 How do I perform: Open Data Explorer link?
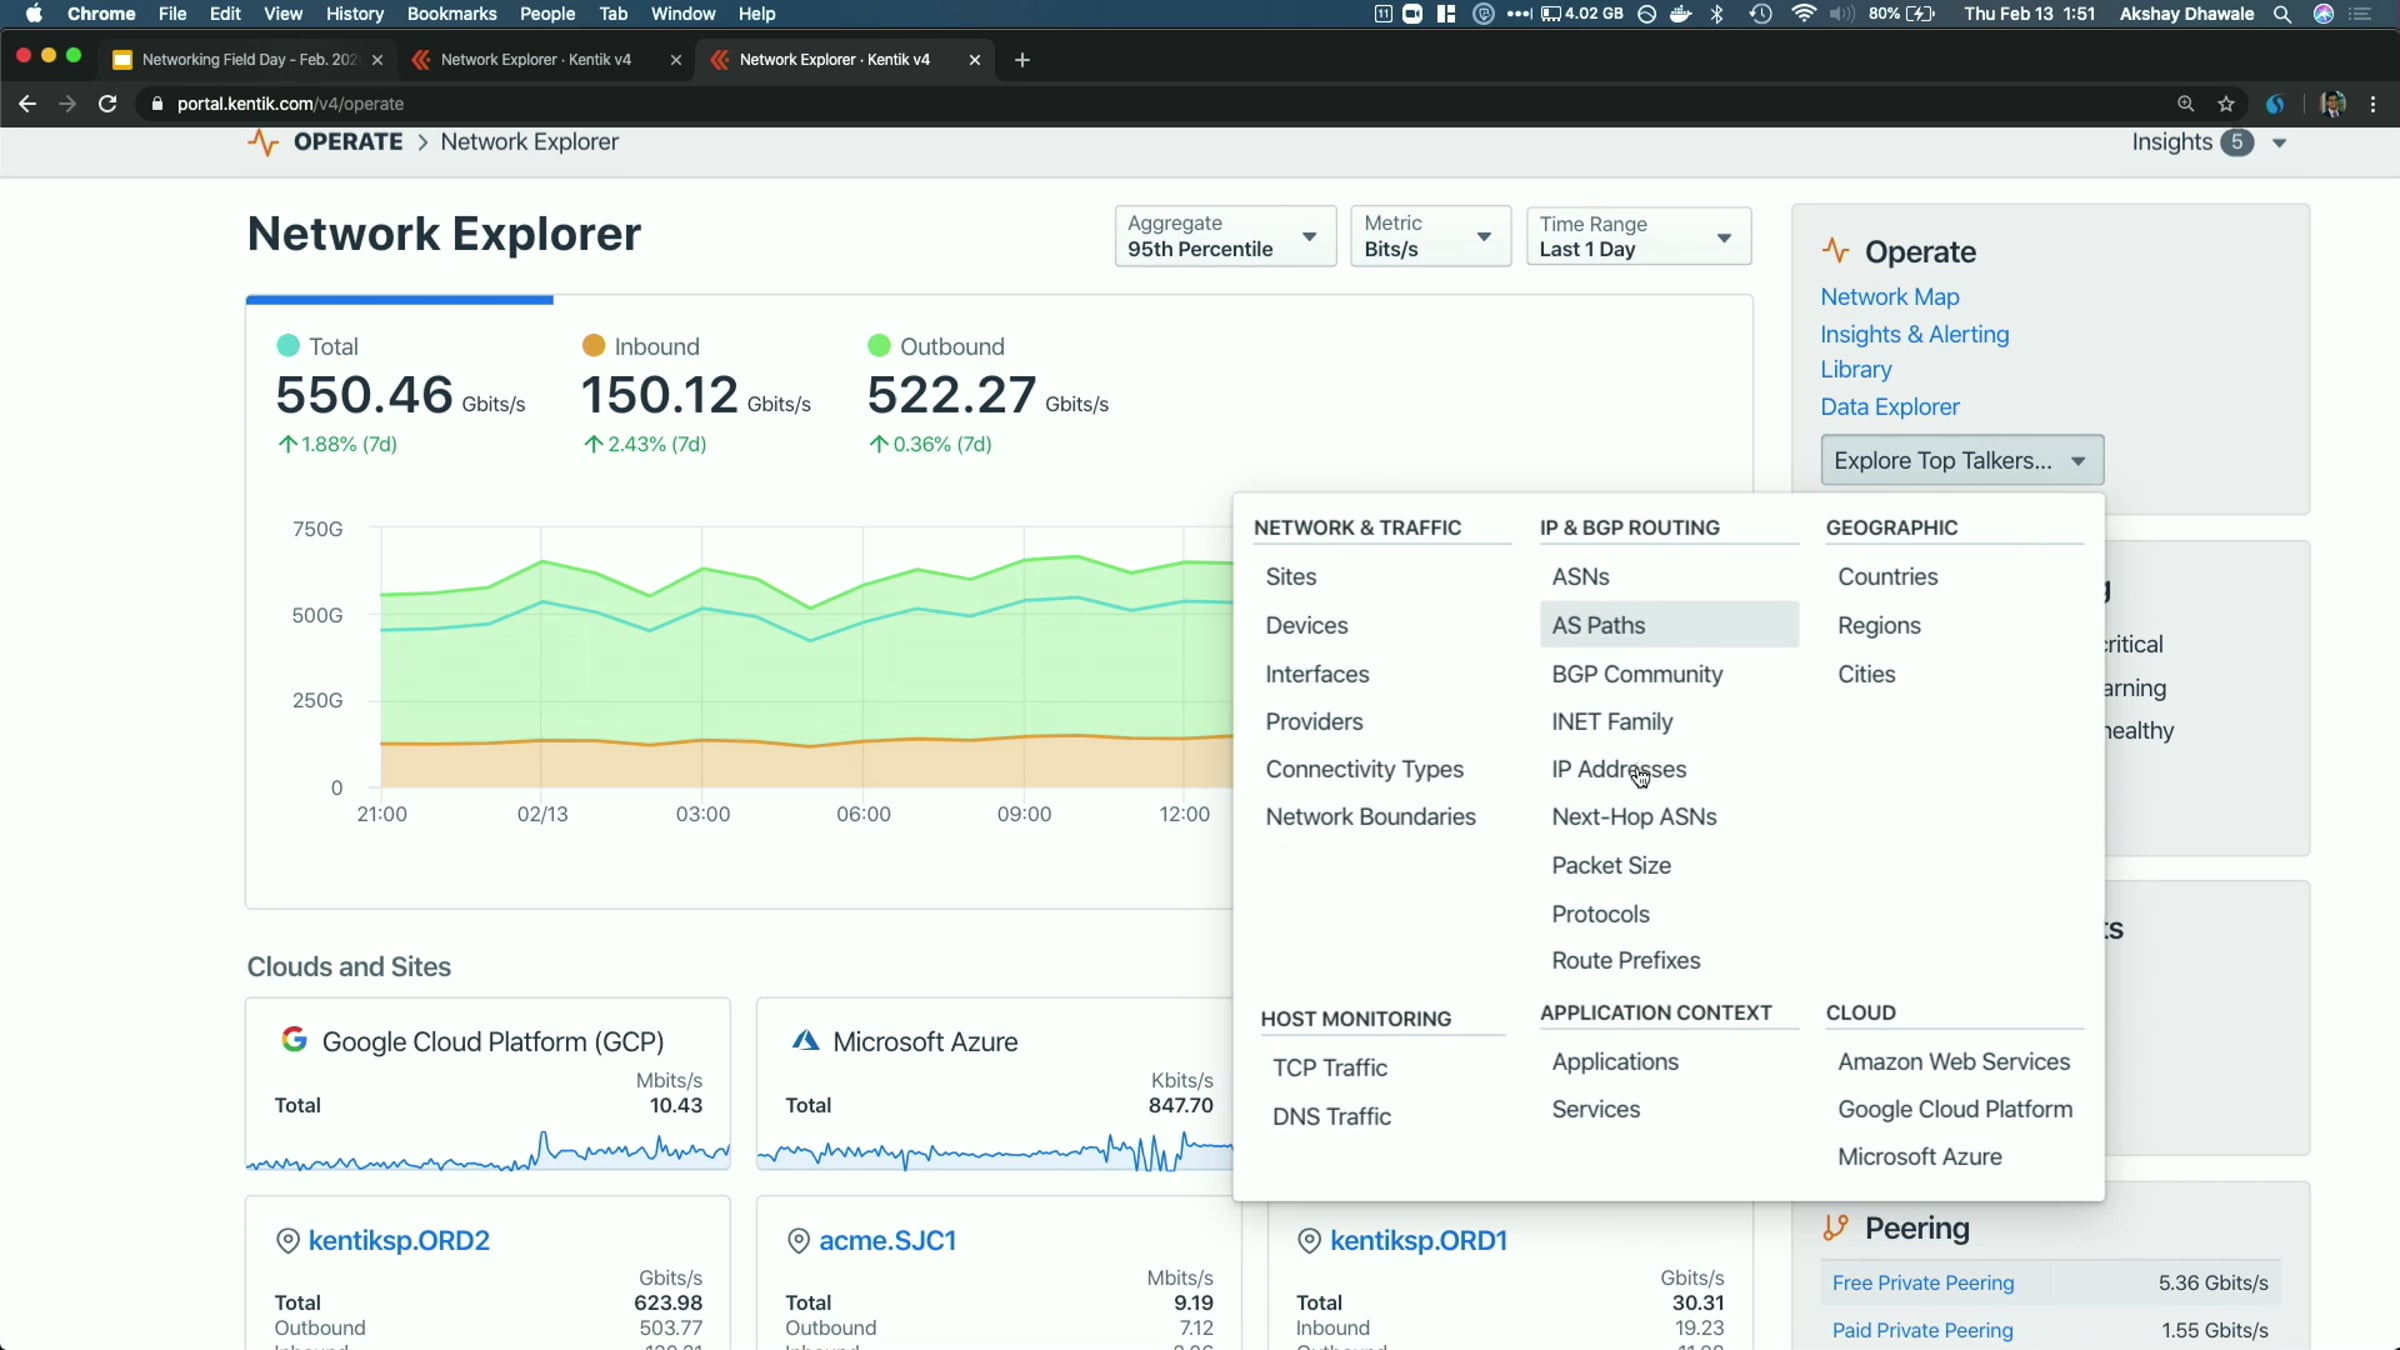1889,407
